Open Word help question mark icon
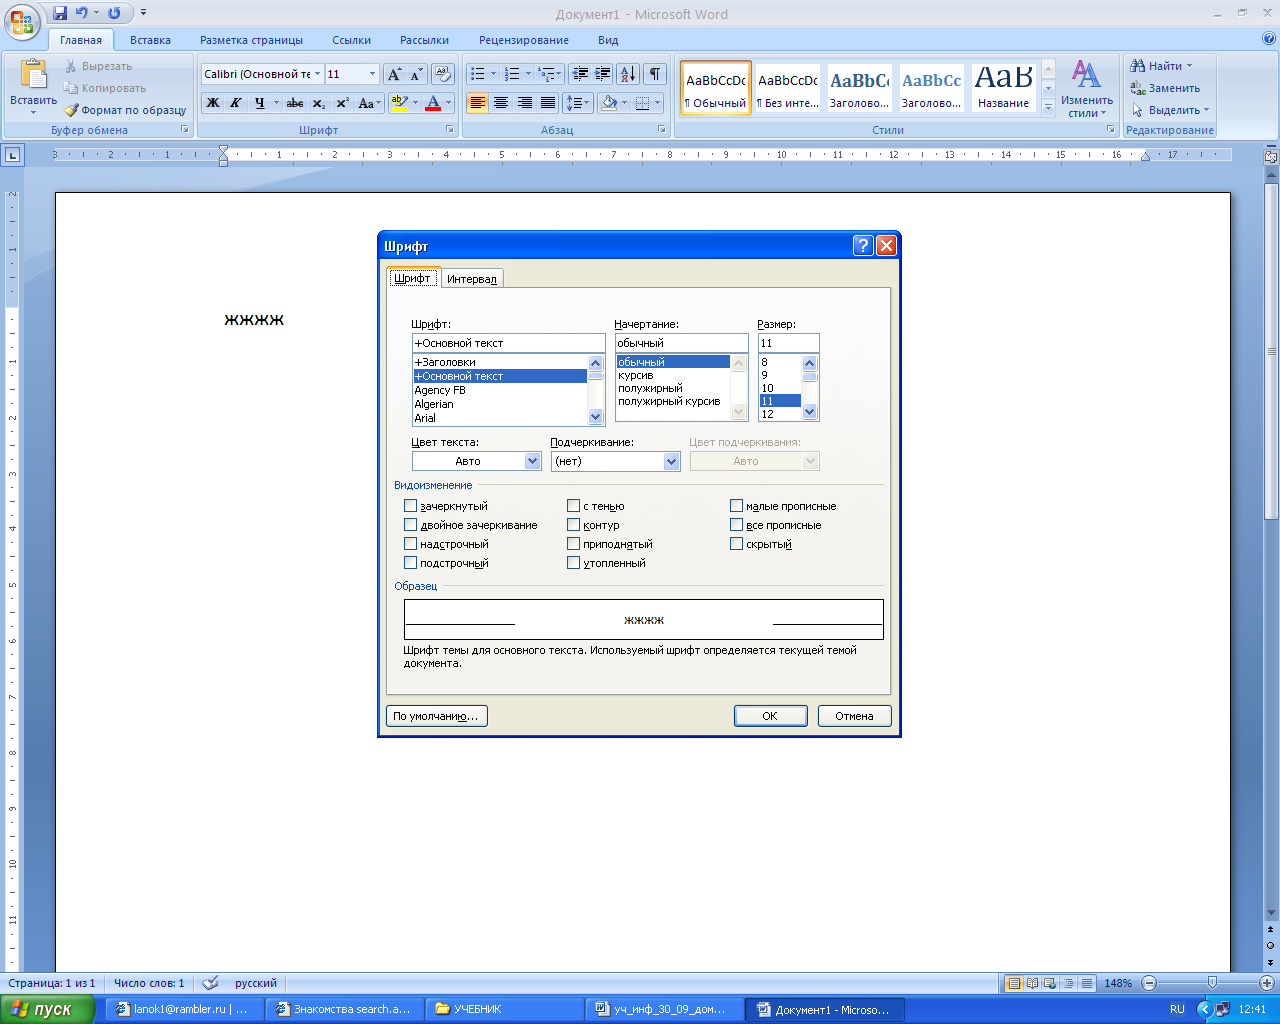 coord(1269,39)
